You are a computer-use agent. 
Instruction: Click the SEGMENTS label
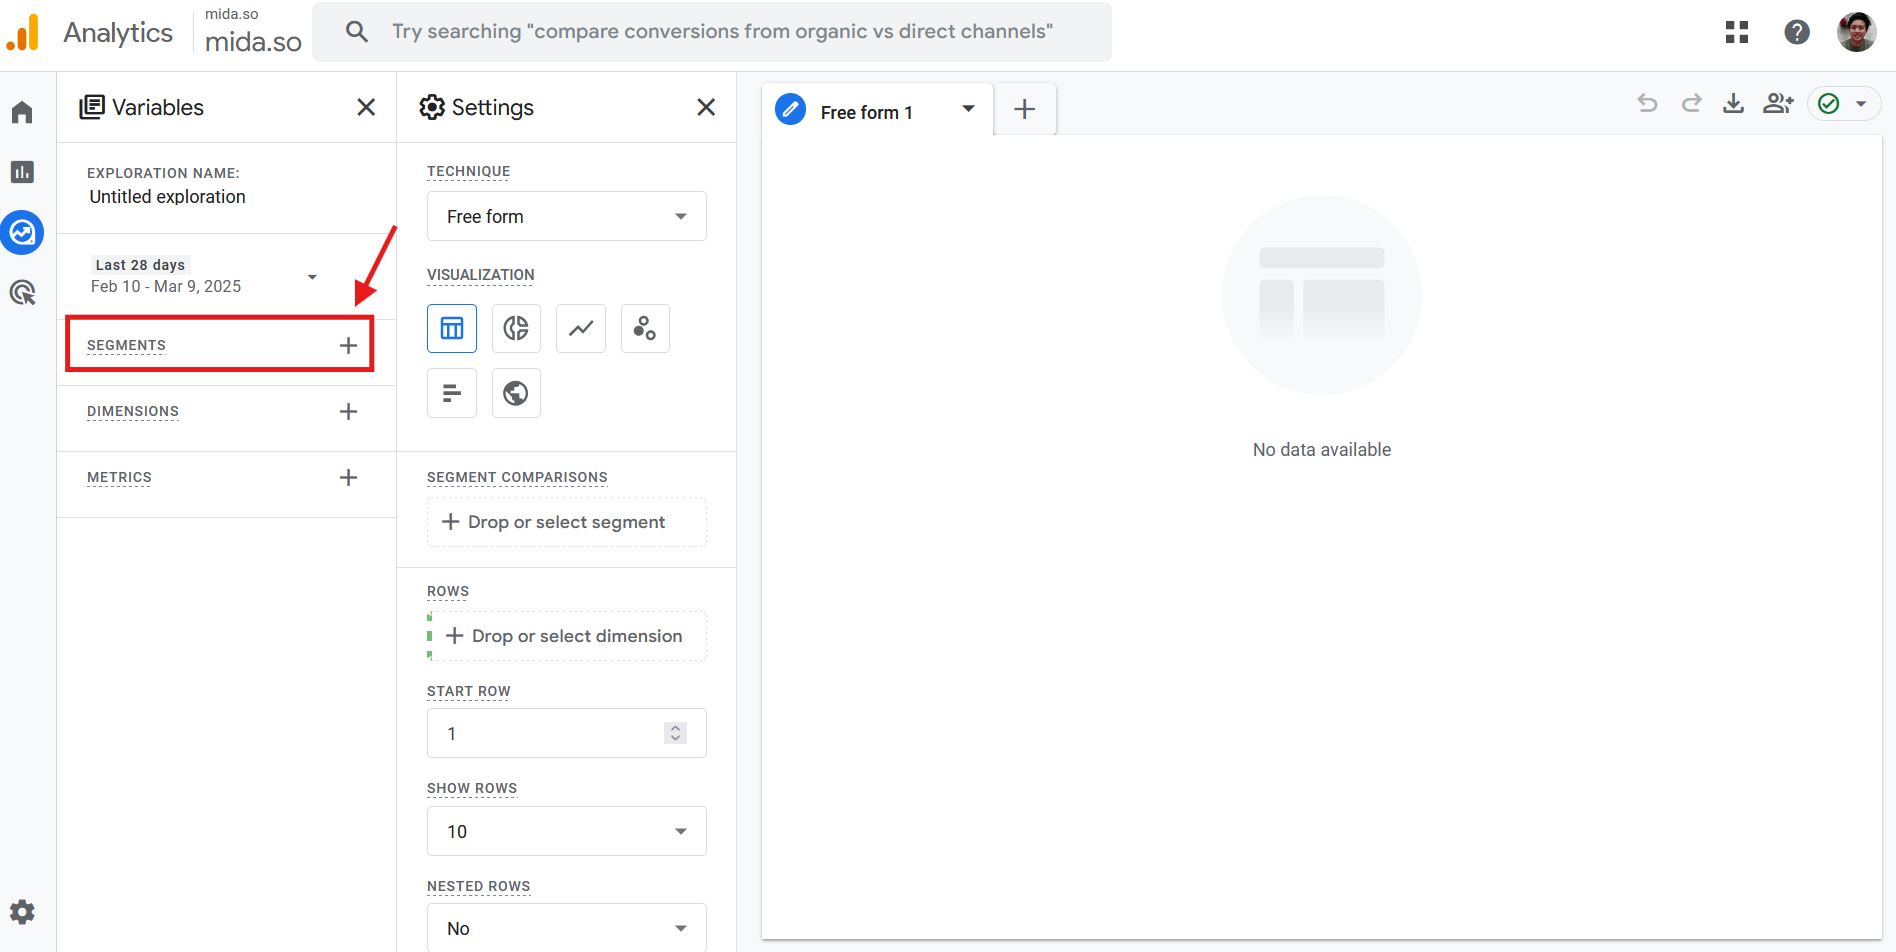click(126, 345)
